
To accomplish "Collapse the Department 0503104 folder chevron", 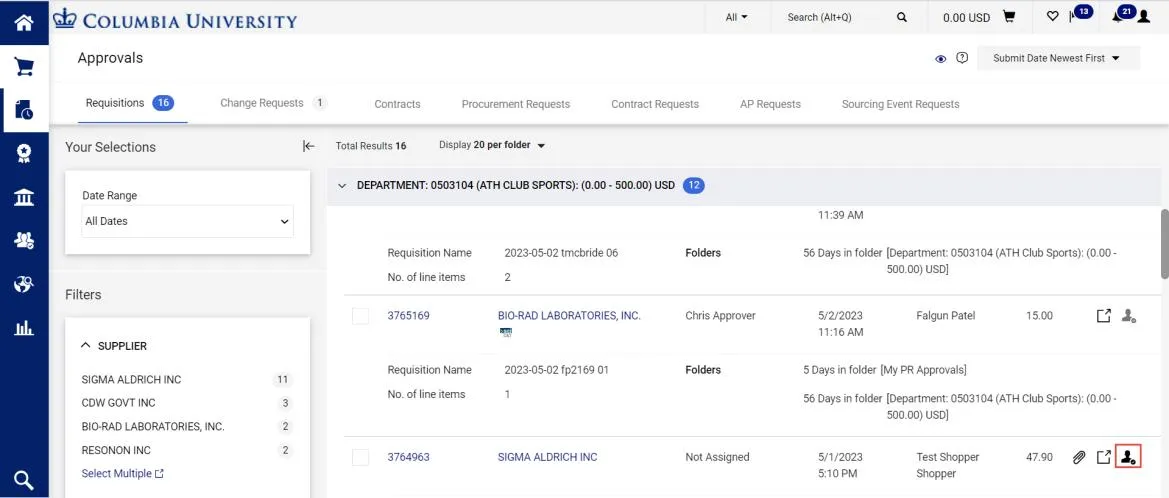I will (342, 186).
